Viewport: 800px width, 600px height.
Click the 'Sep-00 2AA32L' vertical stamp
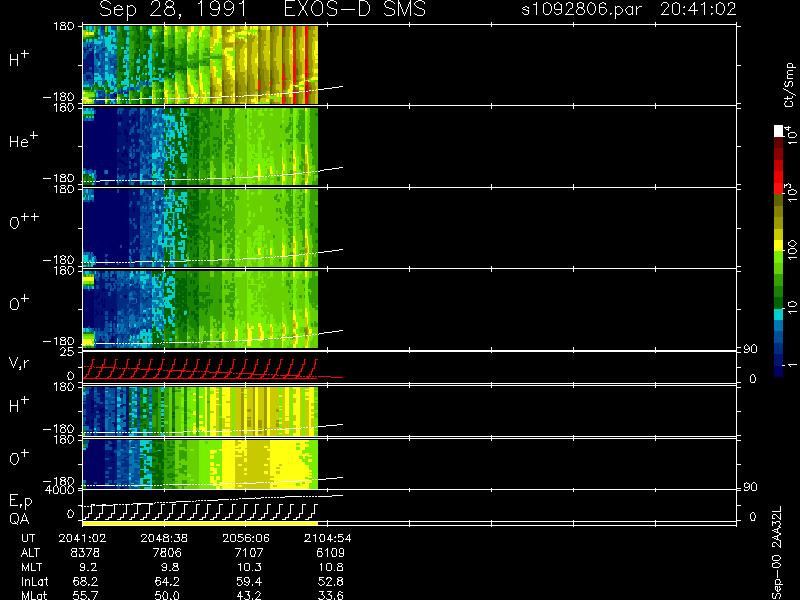pyautogui.click(x=777, y=553)
